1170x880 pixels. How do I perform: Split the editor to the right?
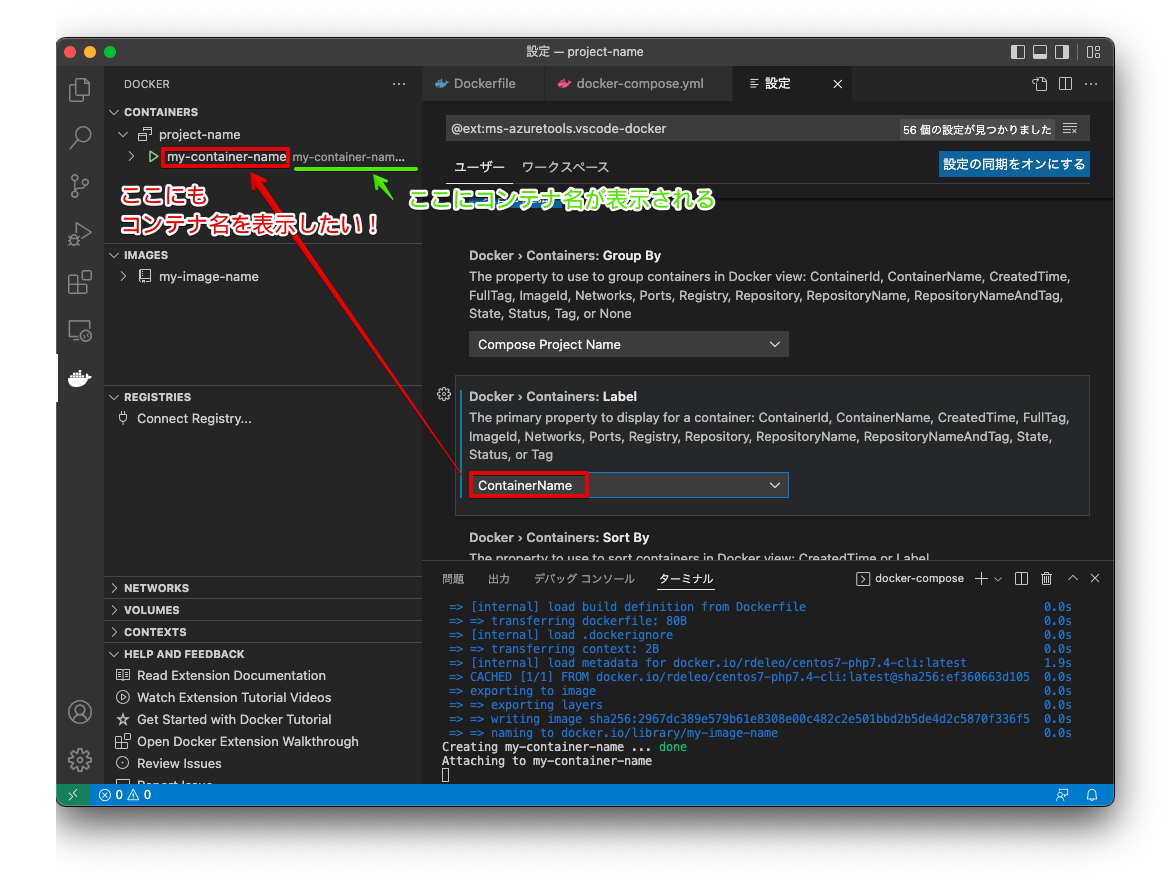pos(1066,84)
